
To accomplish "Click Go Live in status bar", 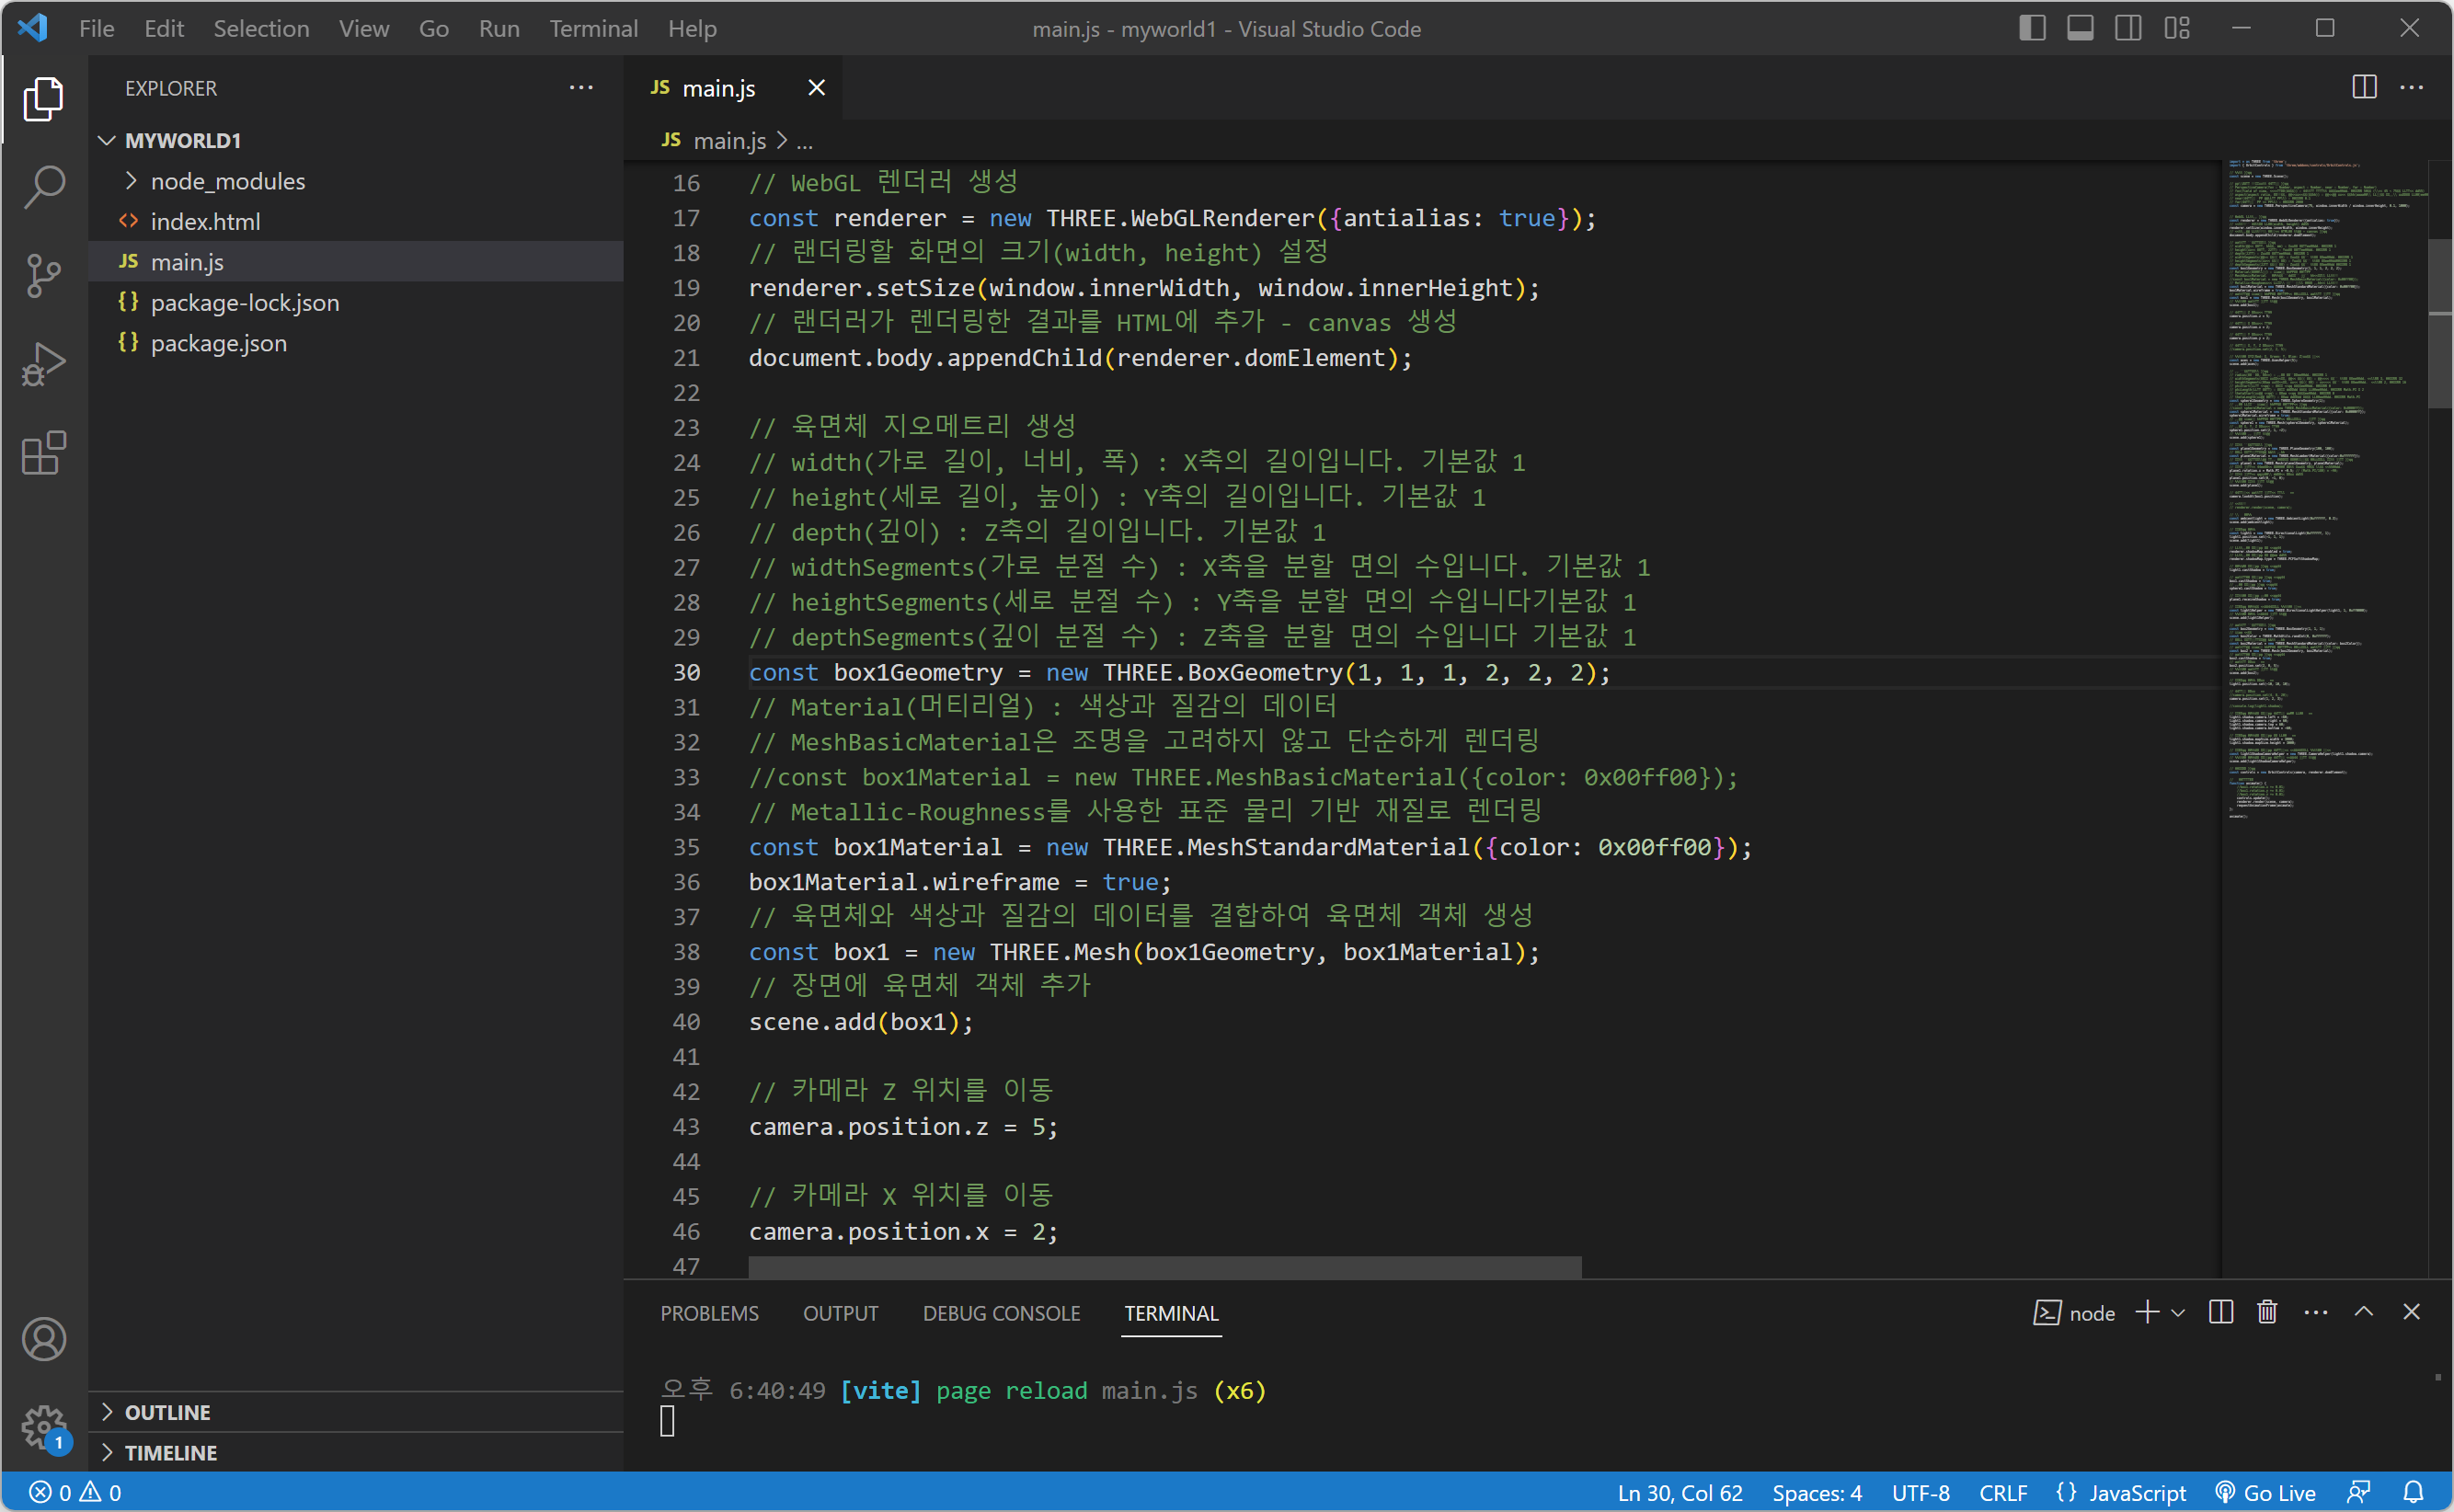I will pyautogui.click(x=2266, y=1492).
